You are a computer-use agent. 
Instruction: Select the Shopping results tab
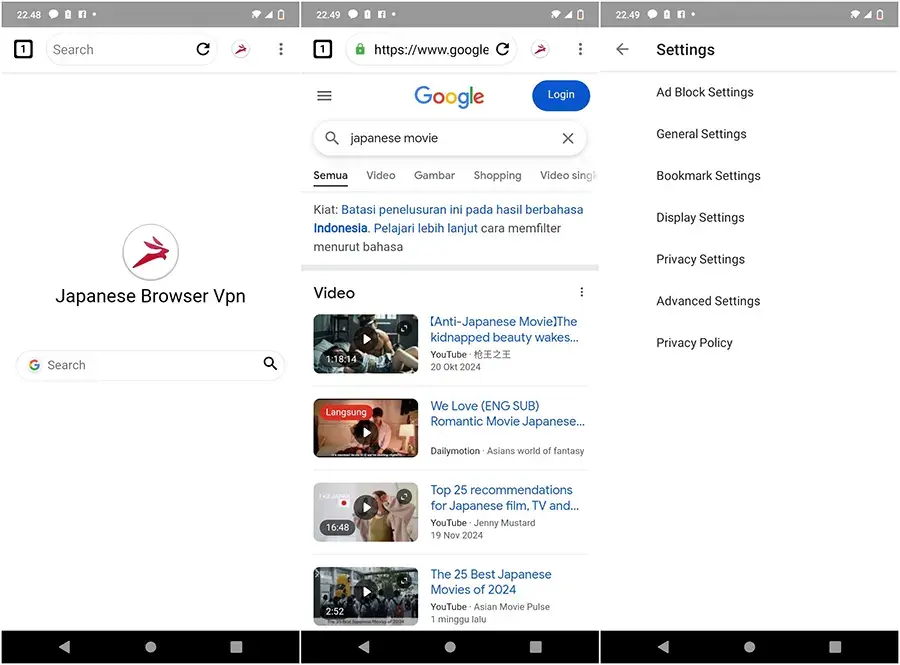(497, 175)
